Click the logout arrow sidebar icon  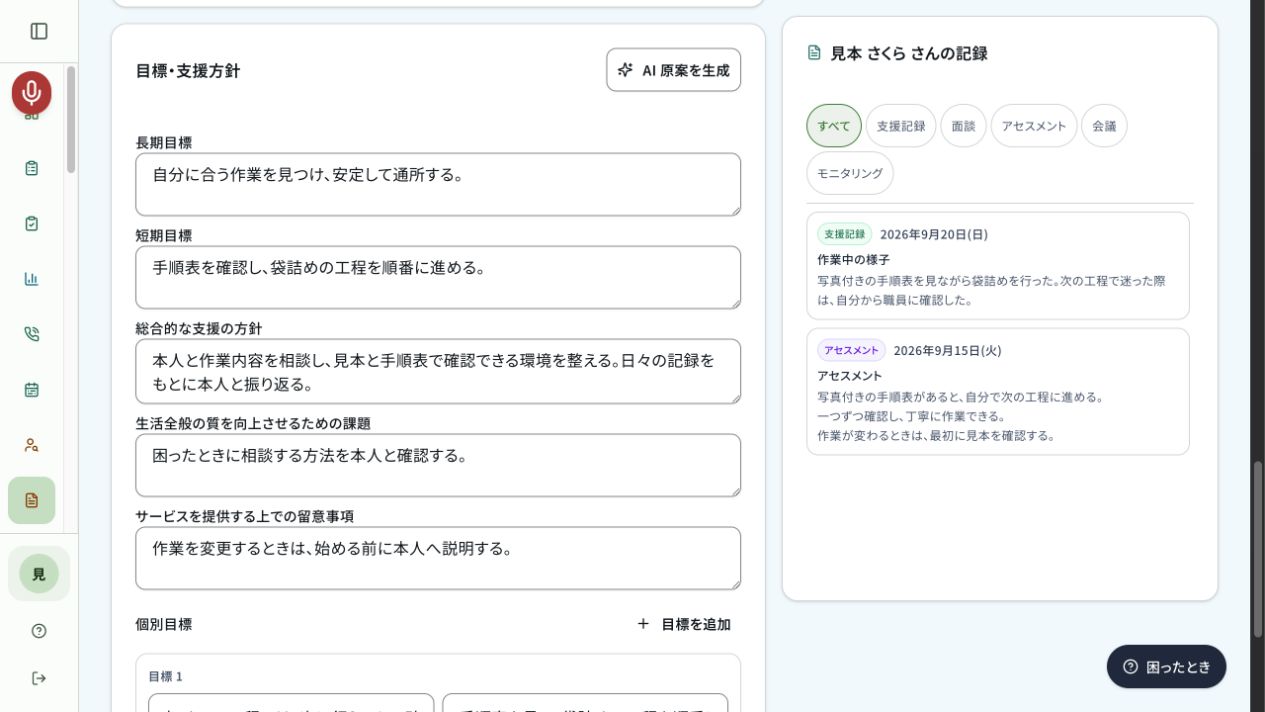click(39, 678)
